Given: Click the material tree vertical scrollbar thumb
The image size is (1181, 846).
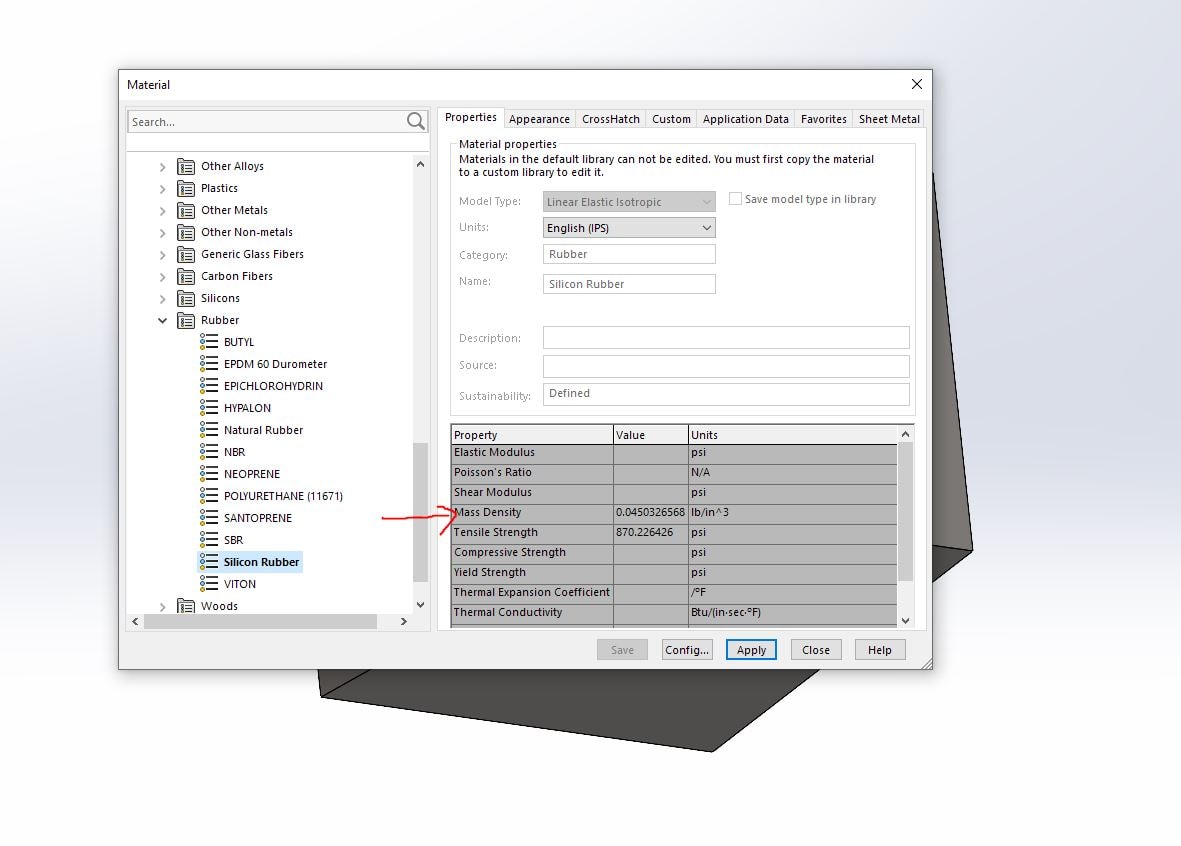Looking at the screenshot, I should tap(420, 512).
